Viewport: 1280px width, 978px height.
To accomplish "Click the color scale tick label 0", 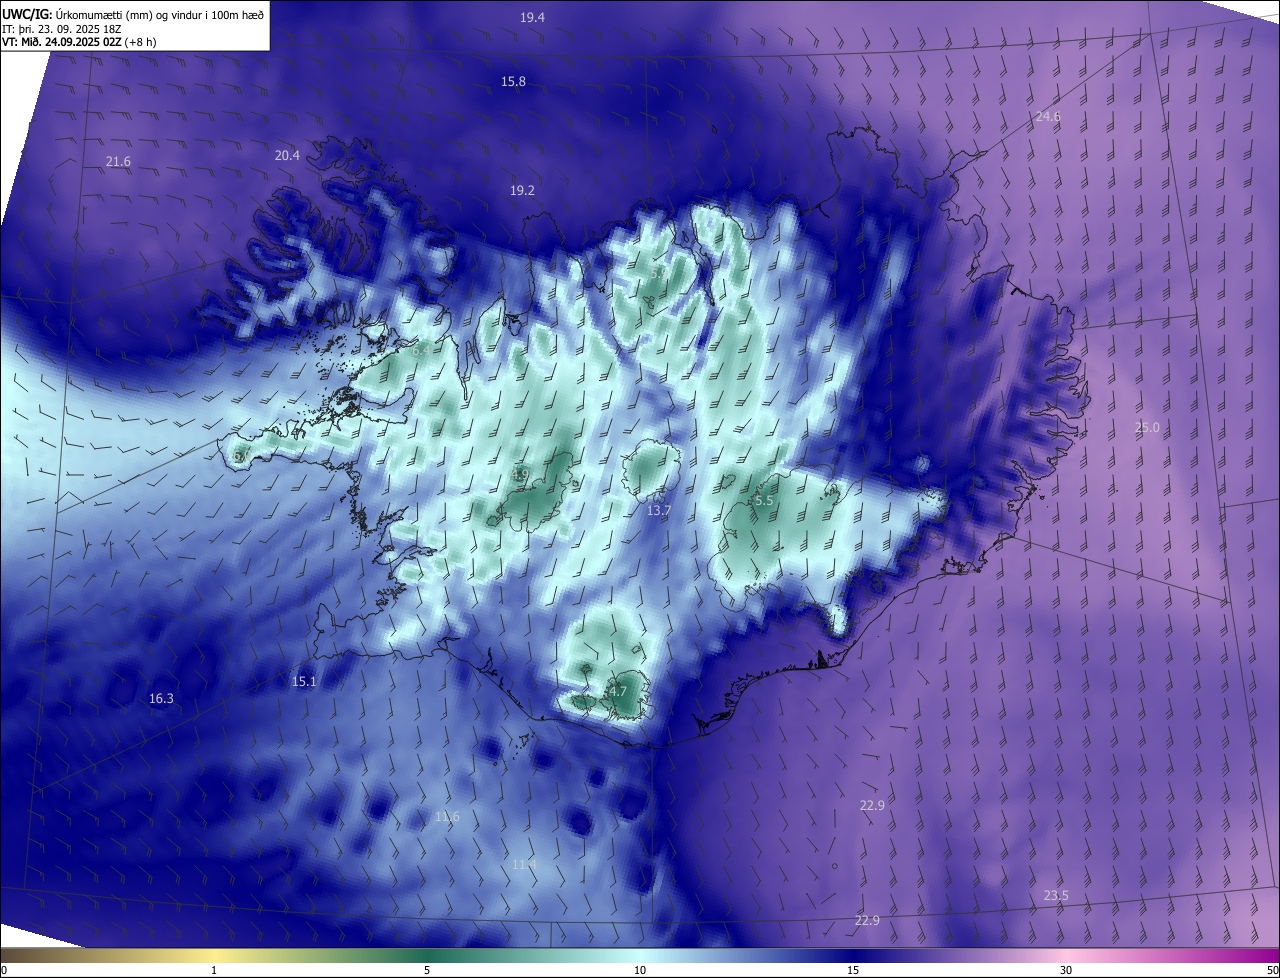I will coord(4,971).
